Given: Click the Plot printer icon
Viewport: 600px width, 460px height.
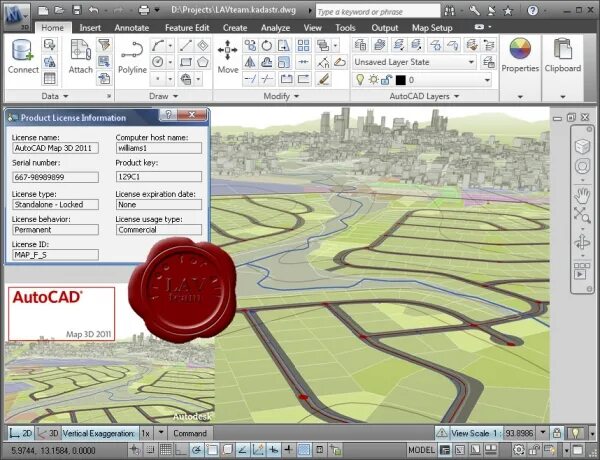Looking at the screenshot, I should tap(144, 10).
